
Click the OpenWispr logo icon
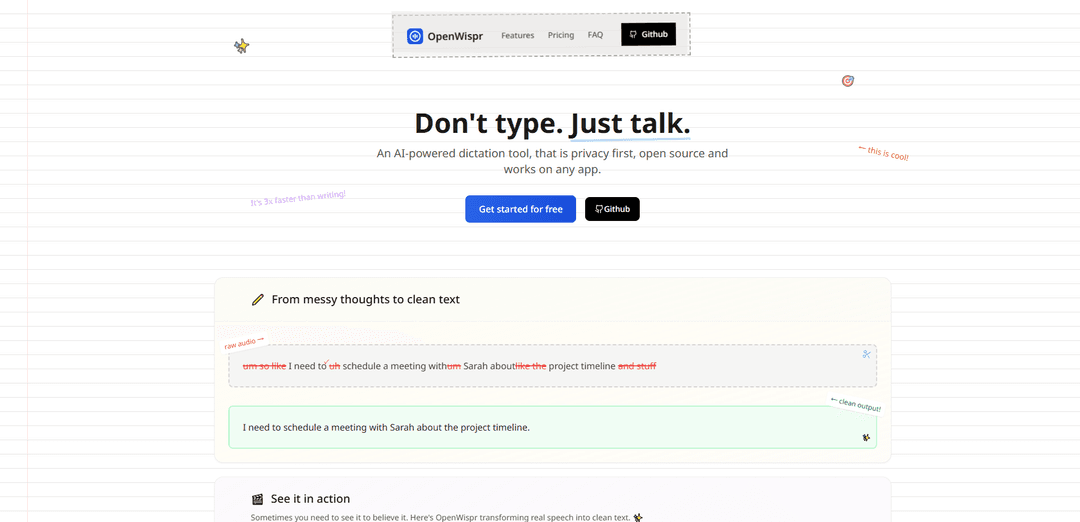point(415,36)
